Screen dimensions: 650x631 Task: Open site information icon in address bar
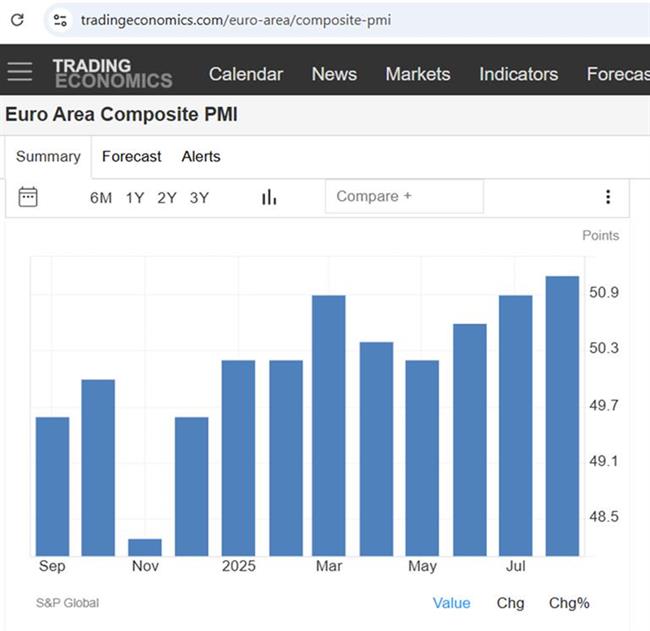(60, 20)
